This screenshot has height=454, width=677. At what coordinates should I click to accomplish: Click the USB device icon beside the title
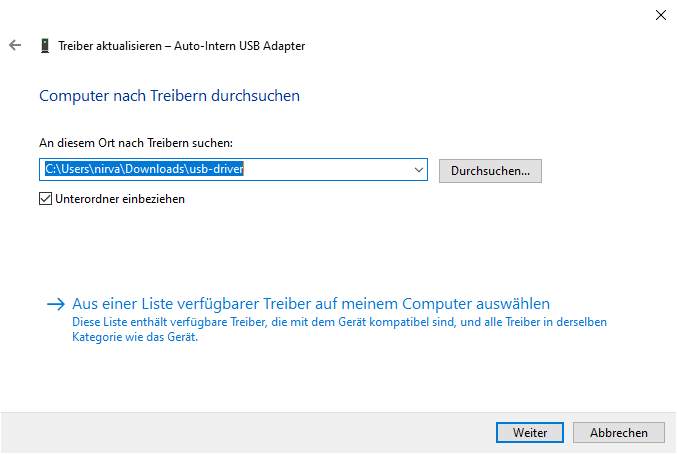[x=44, y=46]
